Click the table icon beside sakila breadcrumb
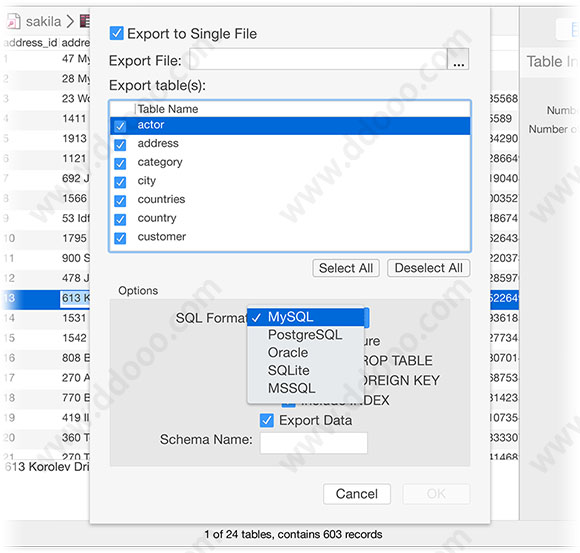This screenshot has height=553, width=580. [85, 21]
